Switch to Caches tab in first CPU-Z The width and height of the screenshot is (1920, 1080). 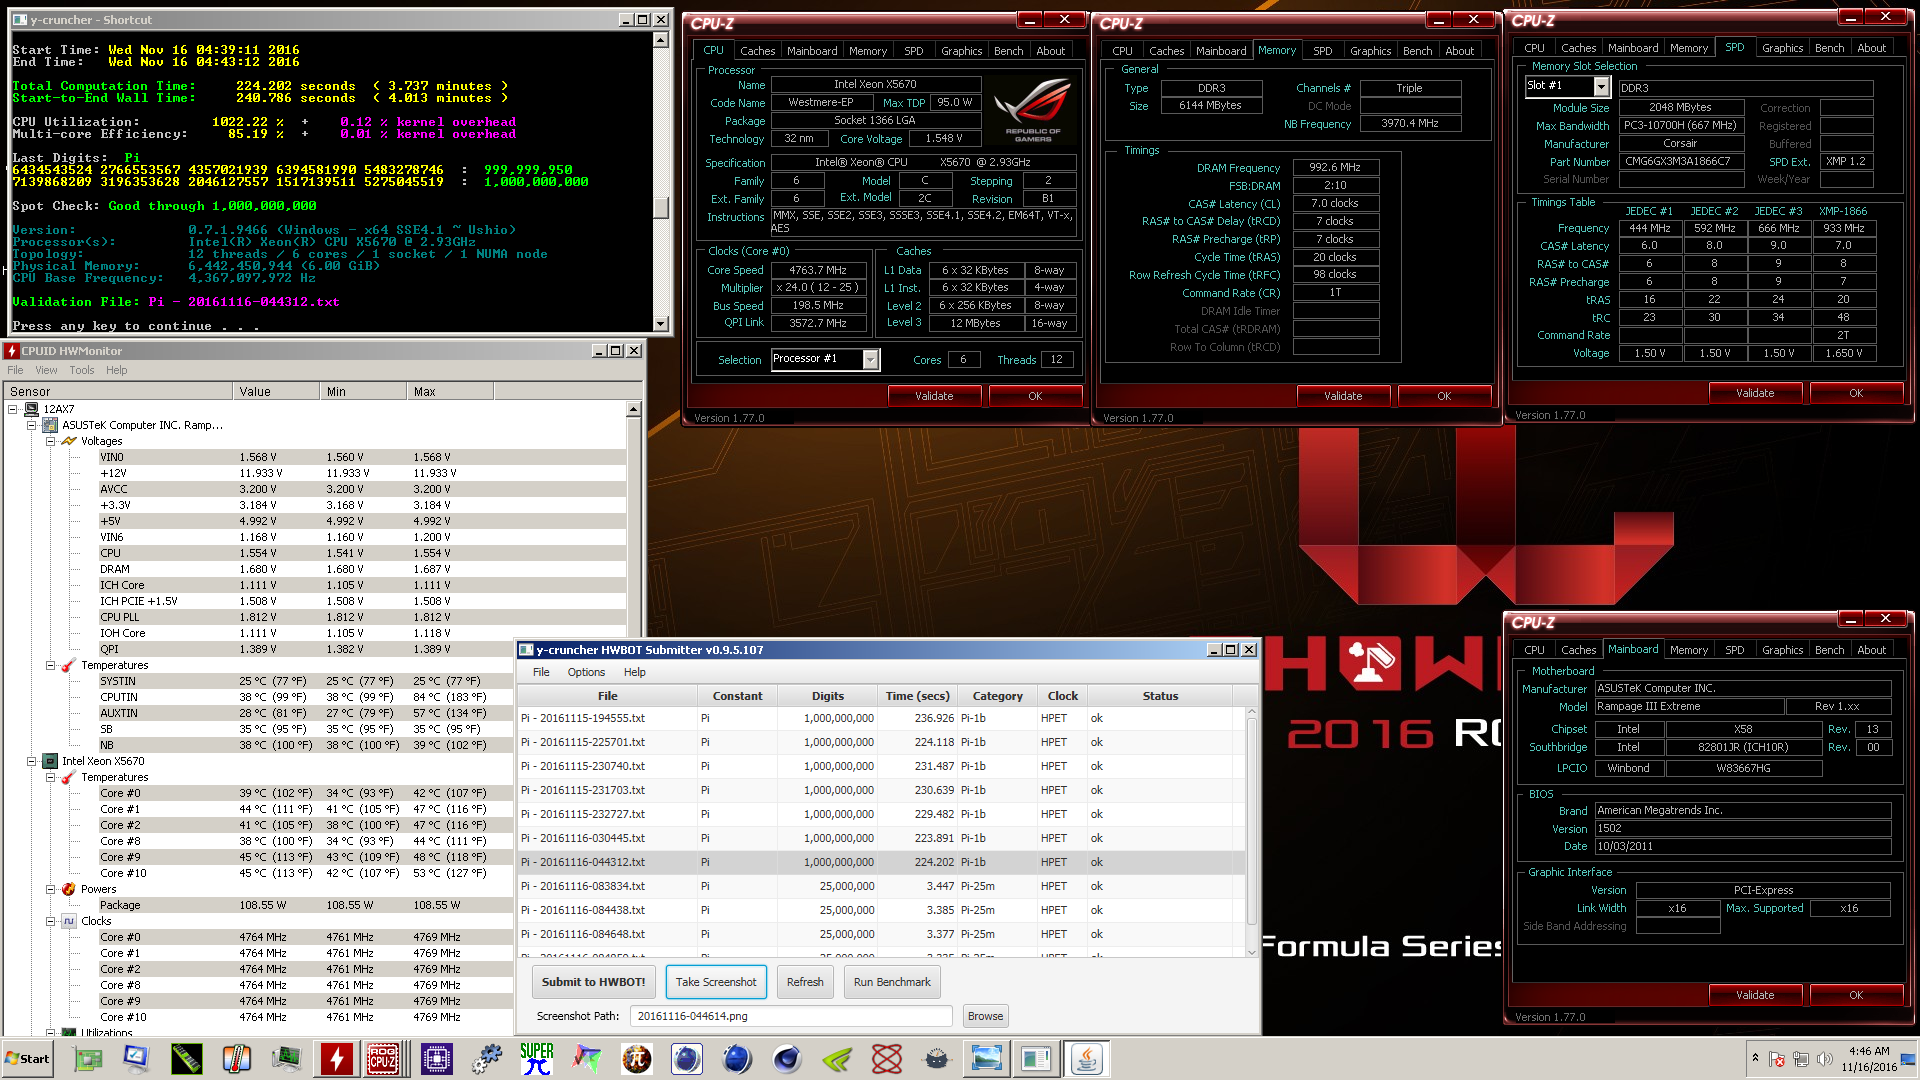coord(757,51)
